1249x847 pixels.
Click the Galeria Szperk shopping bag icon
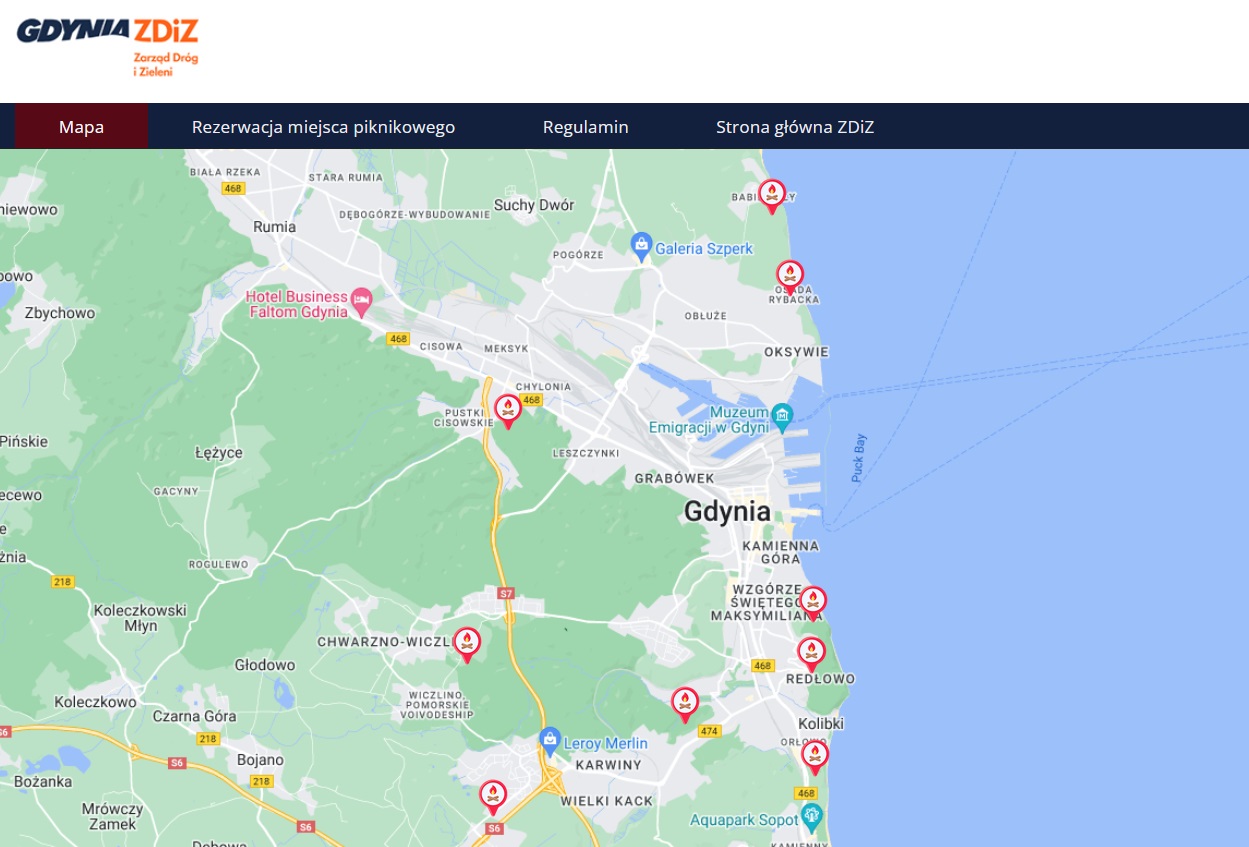[x=641, y=244]
